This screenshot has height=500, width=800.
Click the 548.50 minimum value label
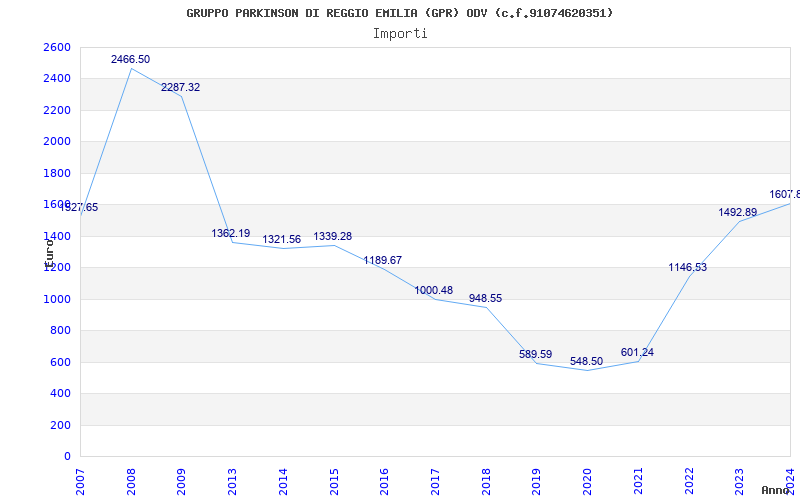click(586, 361)
